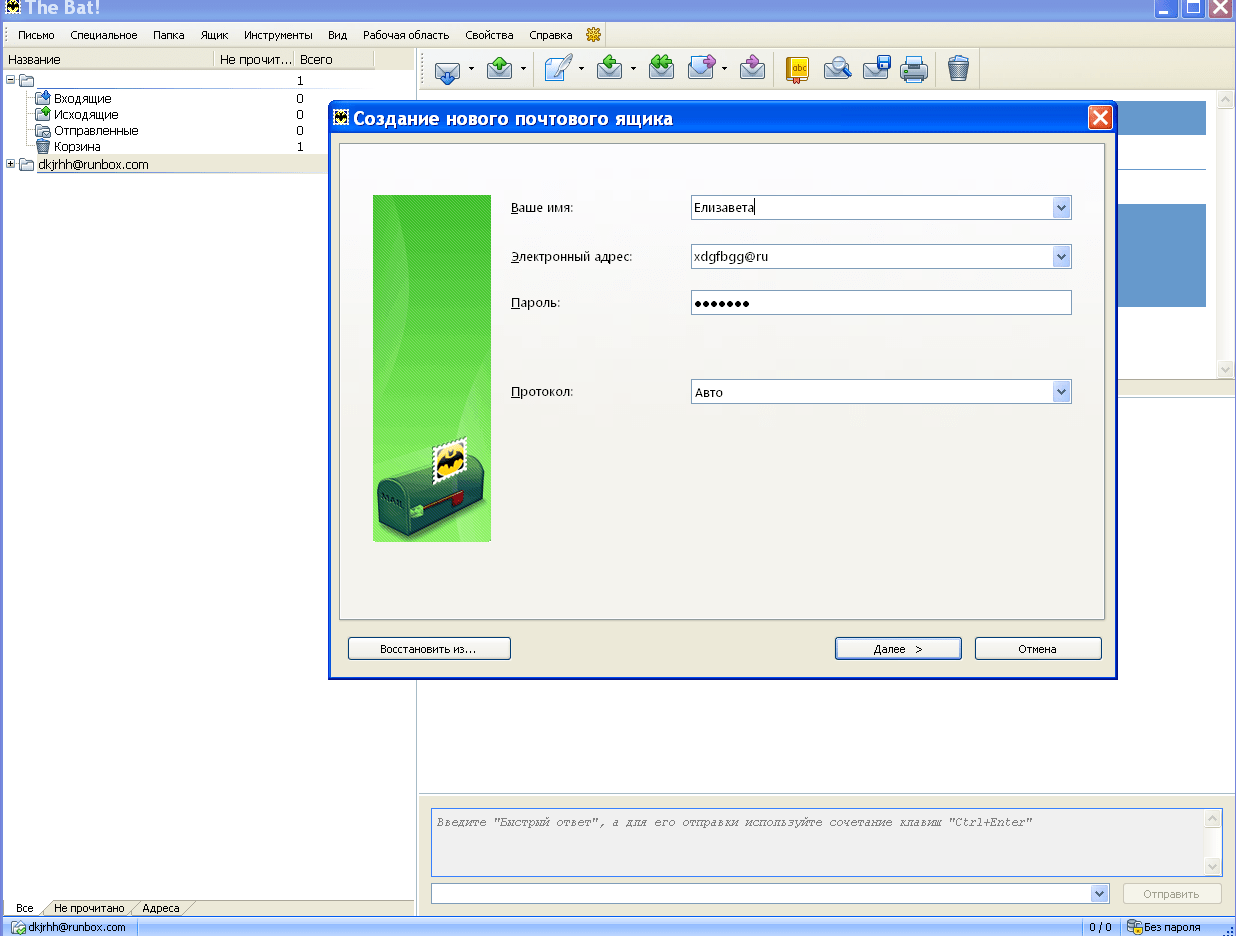Click the reply to all icon
This screenshot has height=936, width=1236.
pyautogui.click(x=661, y=69)
